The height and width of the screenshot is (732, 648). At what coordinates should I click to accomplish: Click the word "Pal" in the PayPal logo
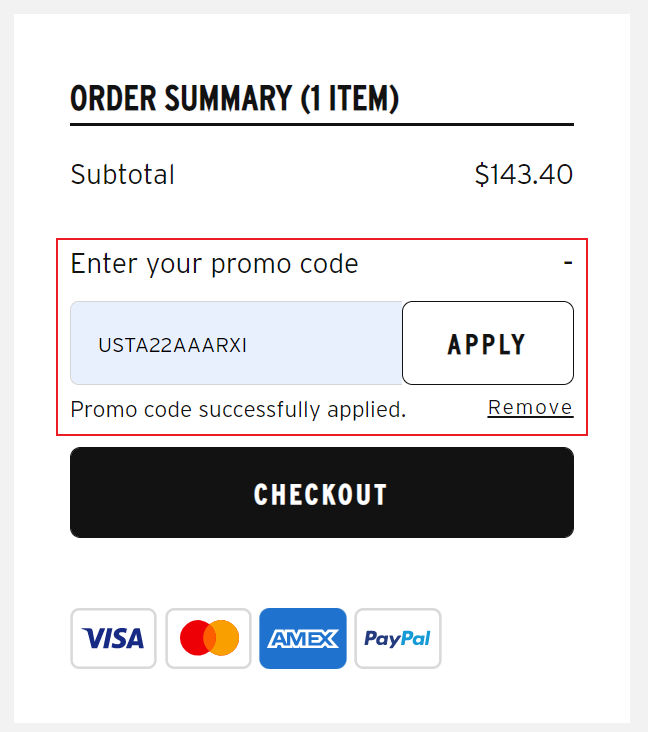(x=415, y=638)
